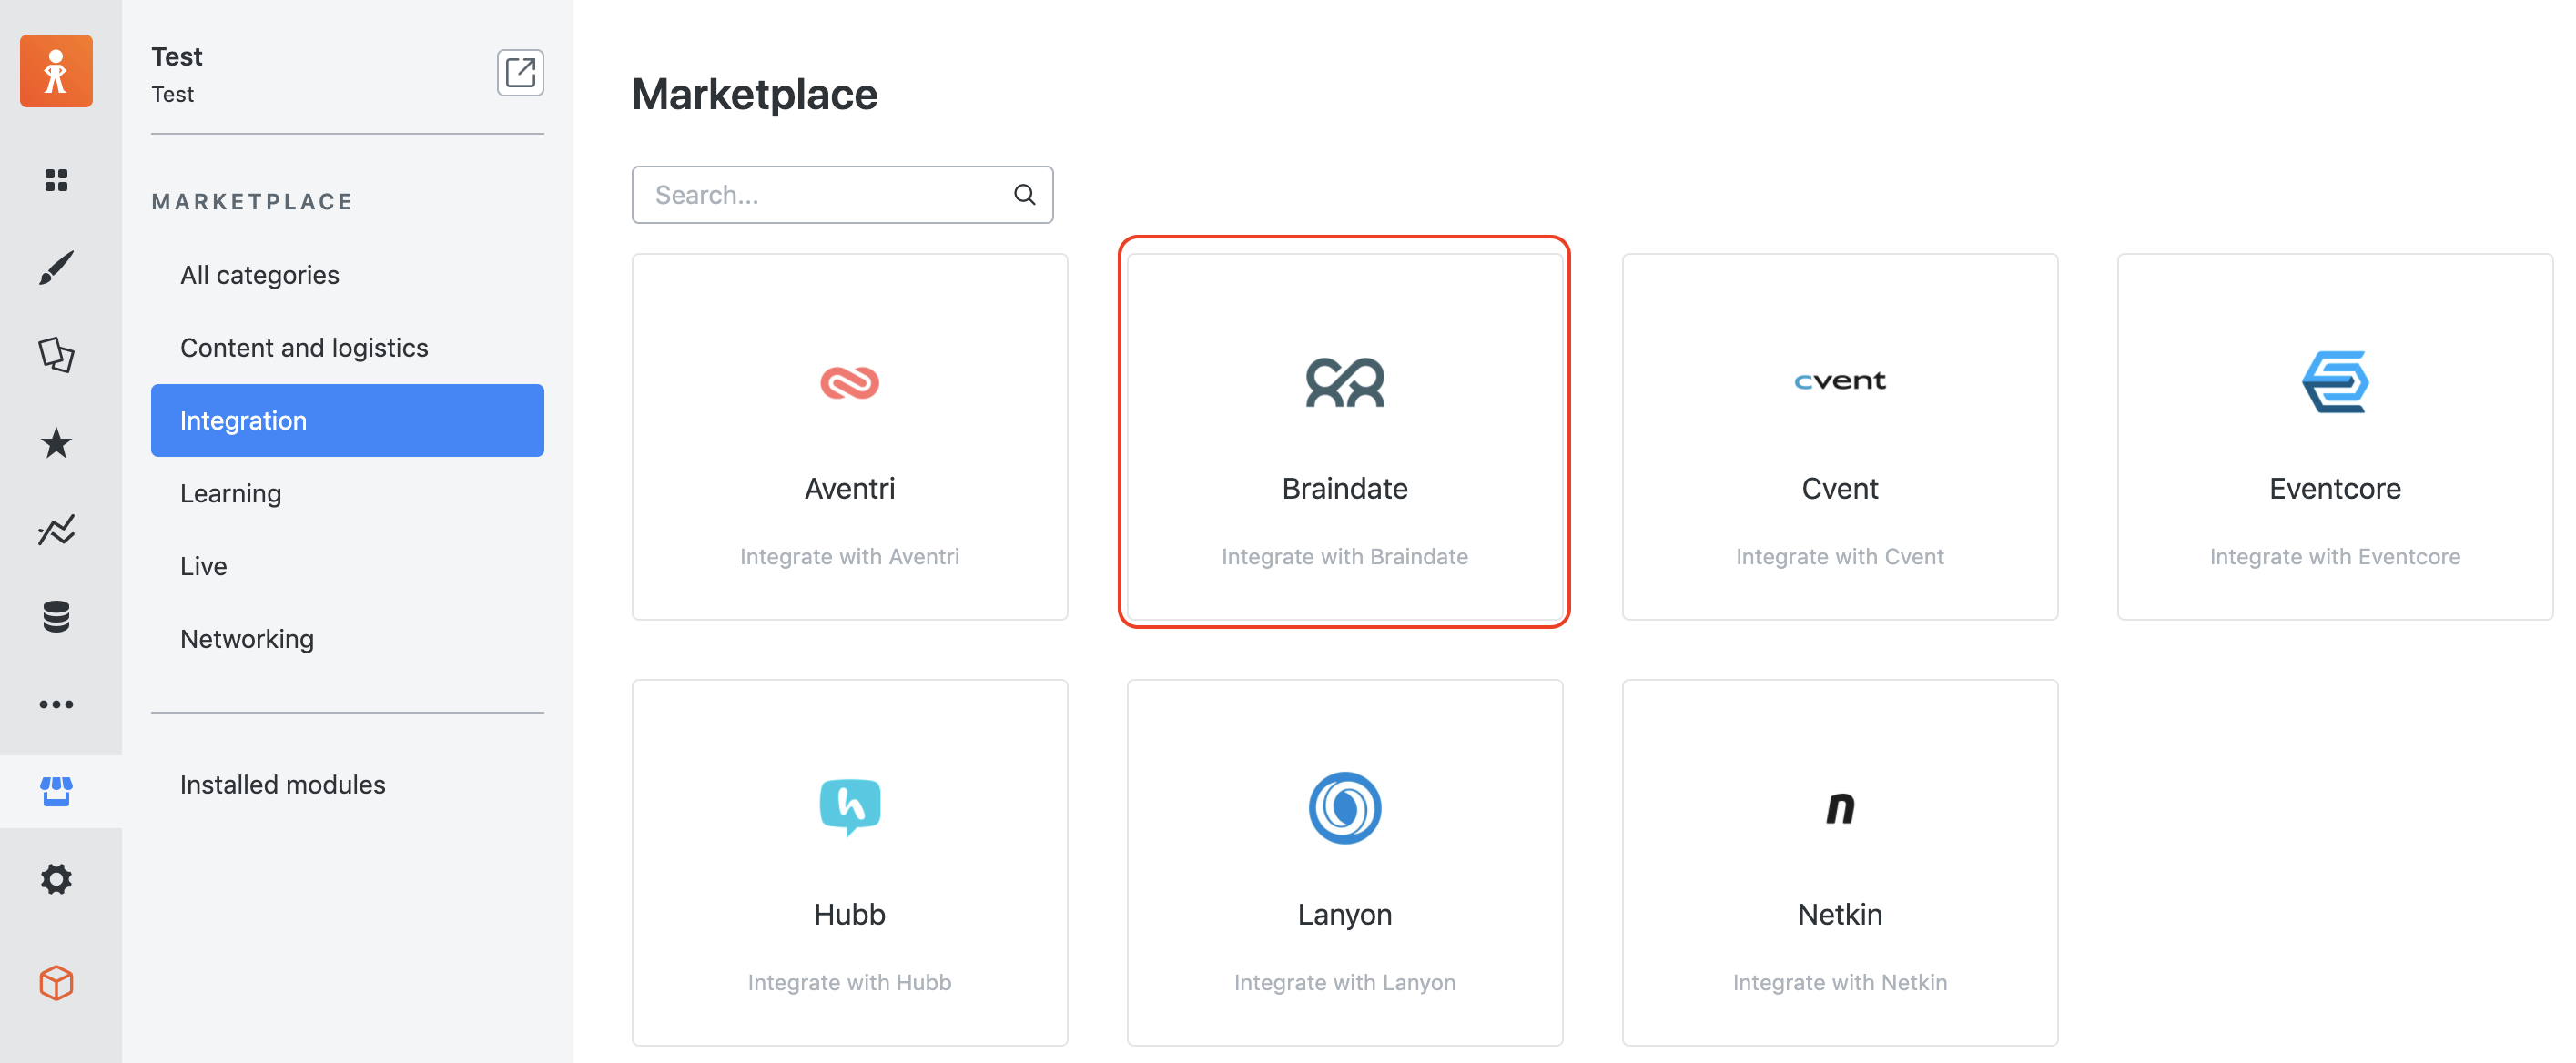Open Installed modules
Viewport: 2576px width, 1063px height.
(x=283, y=784)
